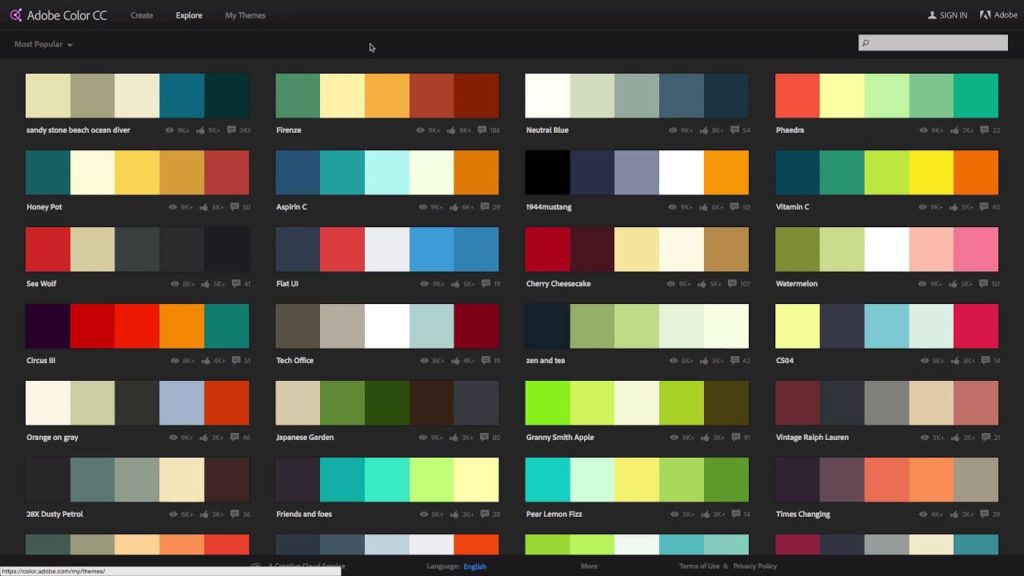This screenshot has width=1024, height=576.
Task: Select the crimson swatch in CS04 palette
Action: [x=976, y=326]
